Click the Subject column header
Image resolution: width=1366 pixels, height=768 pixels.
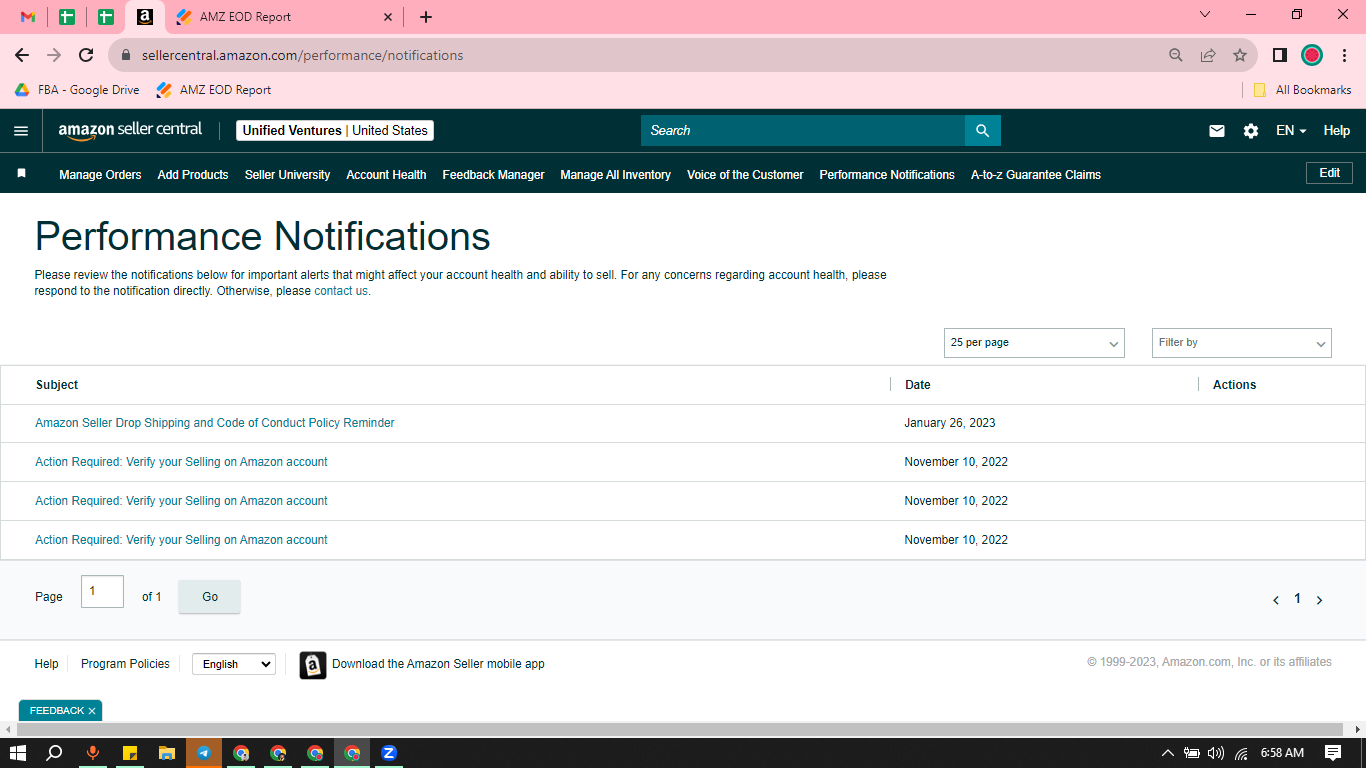point(57,385)
